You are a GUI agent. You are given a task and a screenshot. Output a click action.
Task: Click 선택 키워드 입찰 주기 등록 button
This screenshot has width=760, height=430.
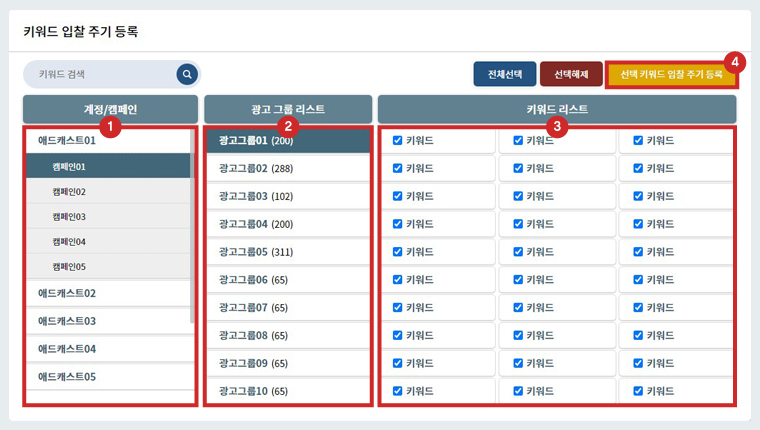coord(670,74)
